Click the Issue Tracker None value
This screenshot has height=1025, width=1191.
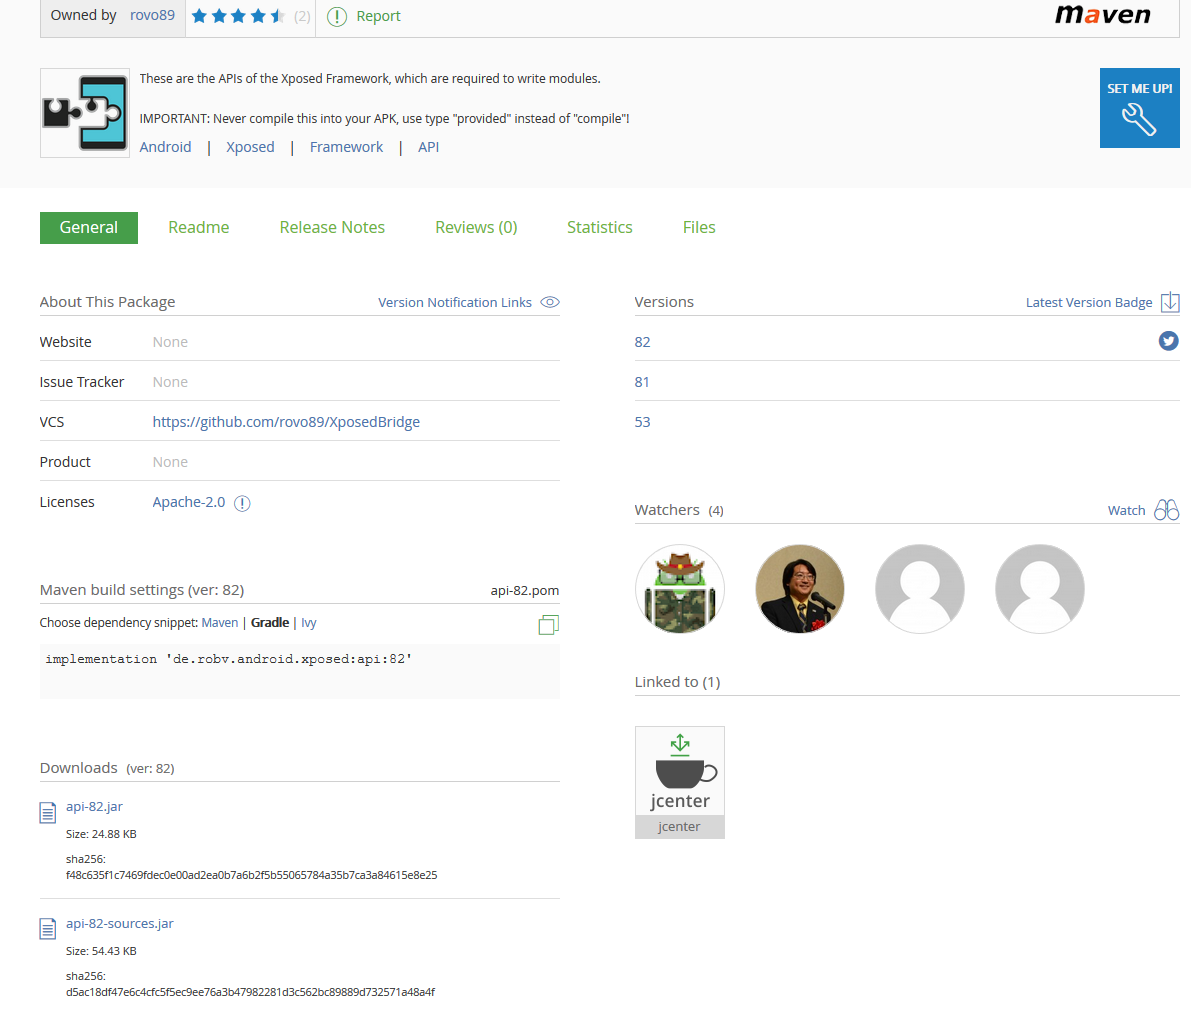click(170, 382)
